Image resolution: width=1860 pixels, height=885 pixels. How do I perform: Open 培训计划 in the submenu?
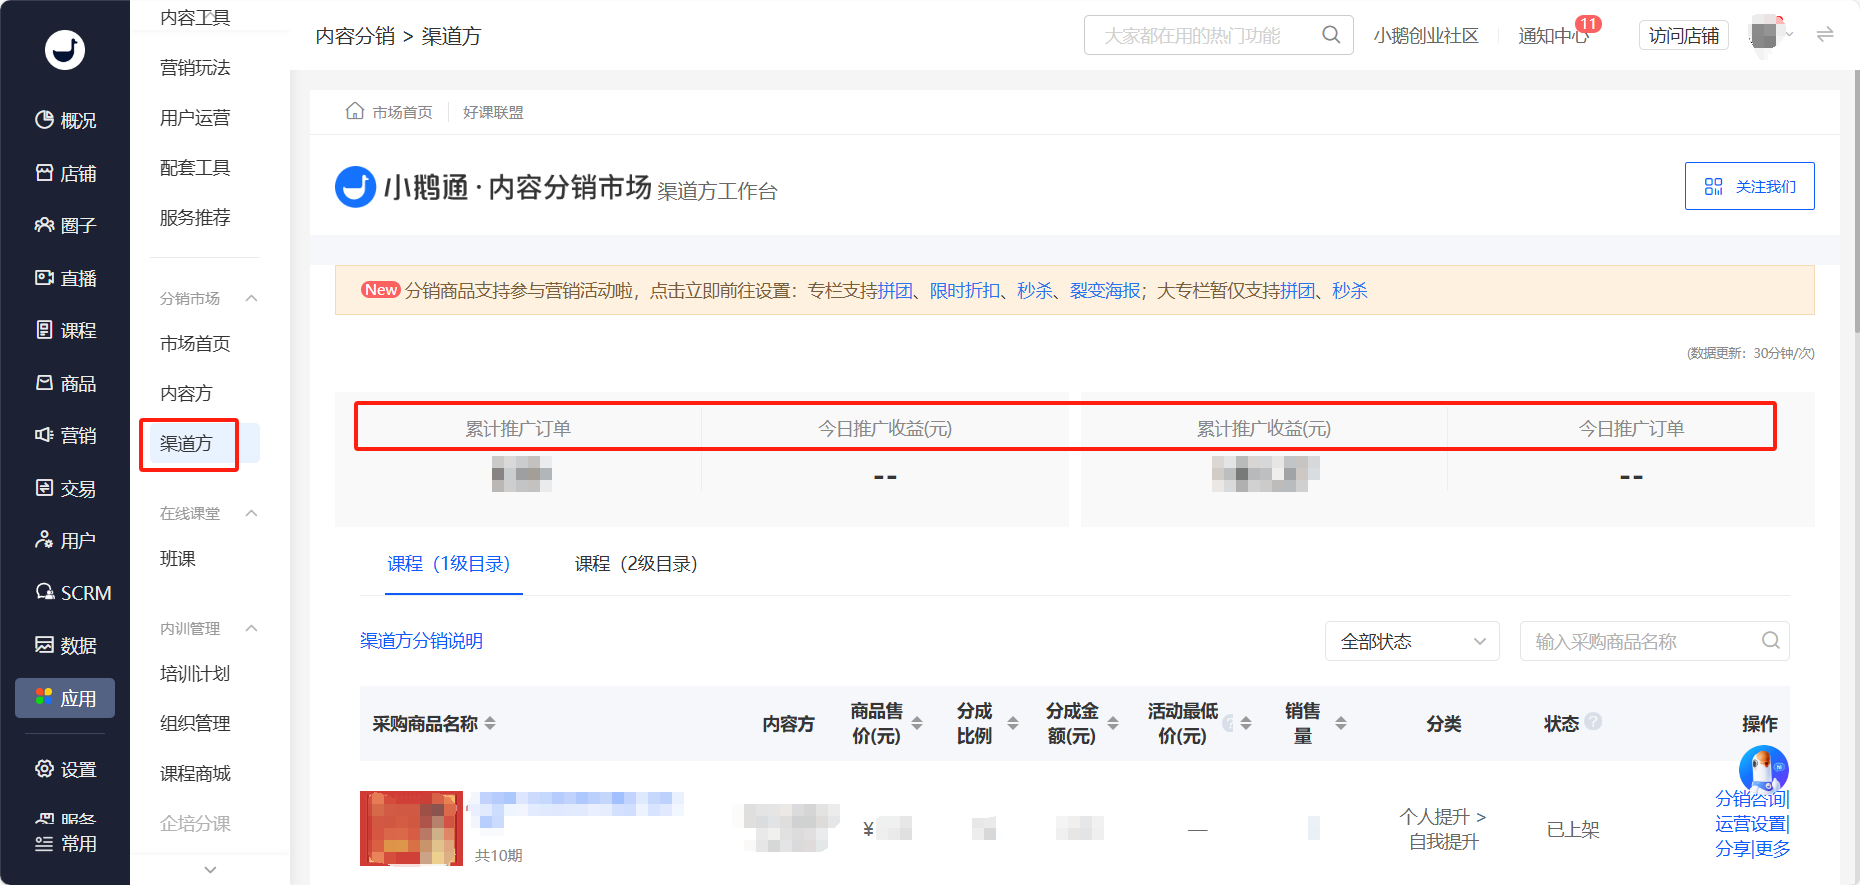click(x=195, y=673)
